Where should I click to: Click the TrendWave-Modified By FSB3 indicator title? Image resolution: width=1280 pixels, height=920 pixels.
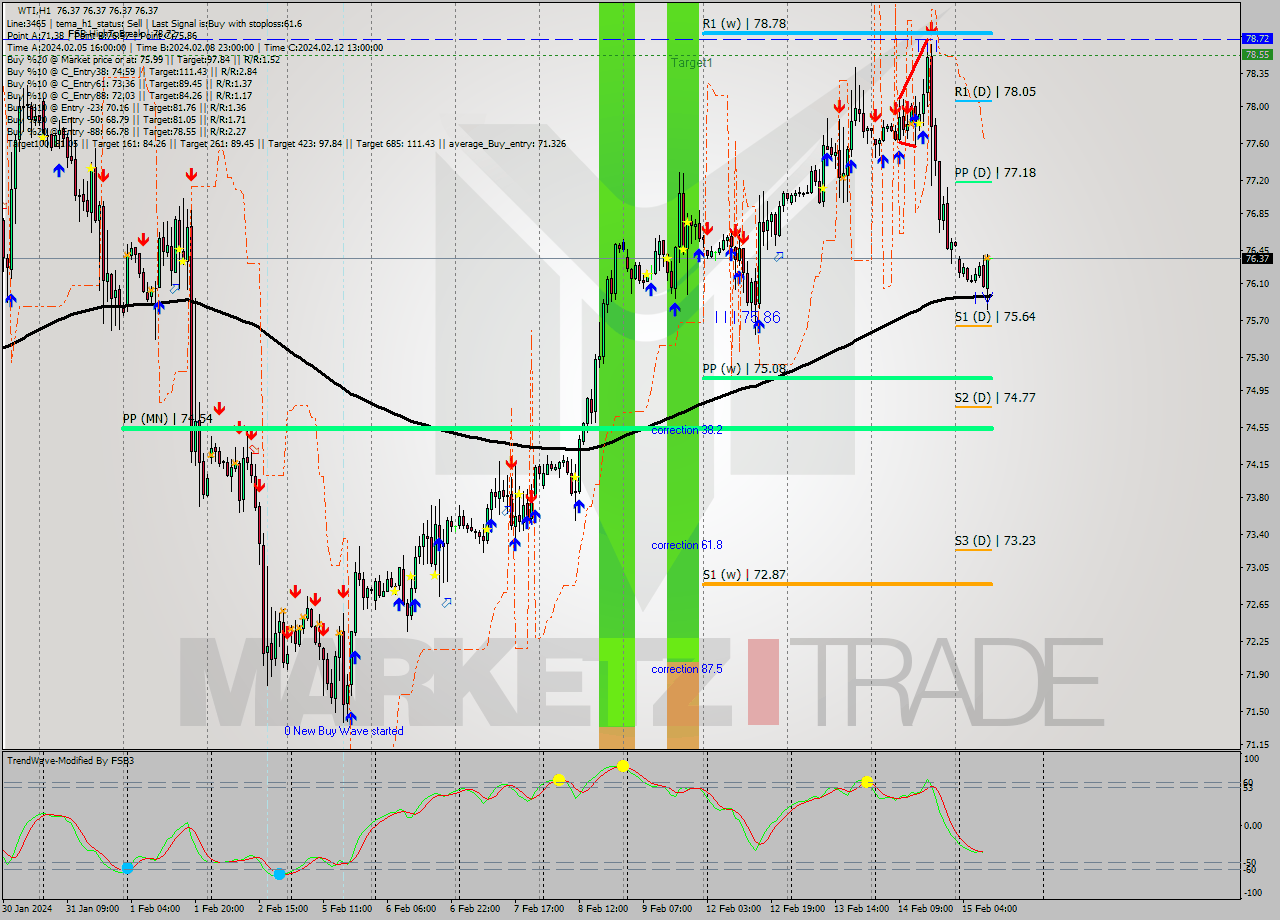tap(71, 761)
